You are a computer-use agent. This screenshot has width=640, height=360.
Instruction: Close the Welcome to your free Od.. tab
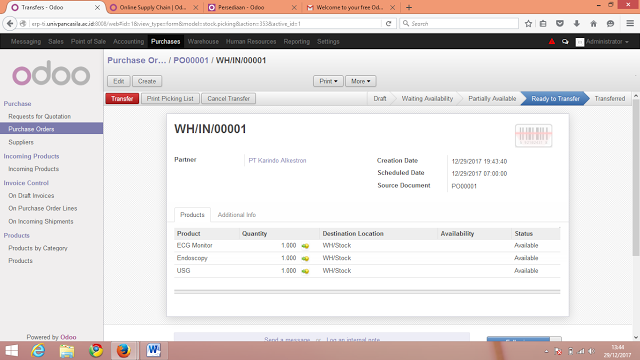click(x=392, y=7)
